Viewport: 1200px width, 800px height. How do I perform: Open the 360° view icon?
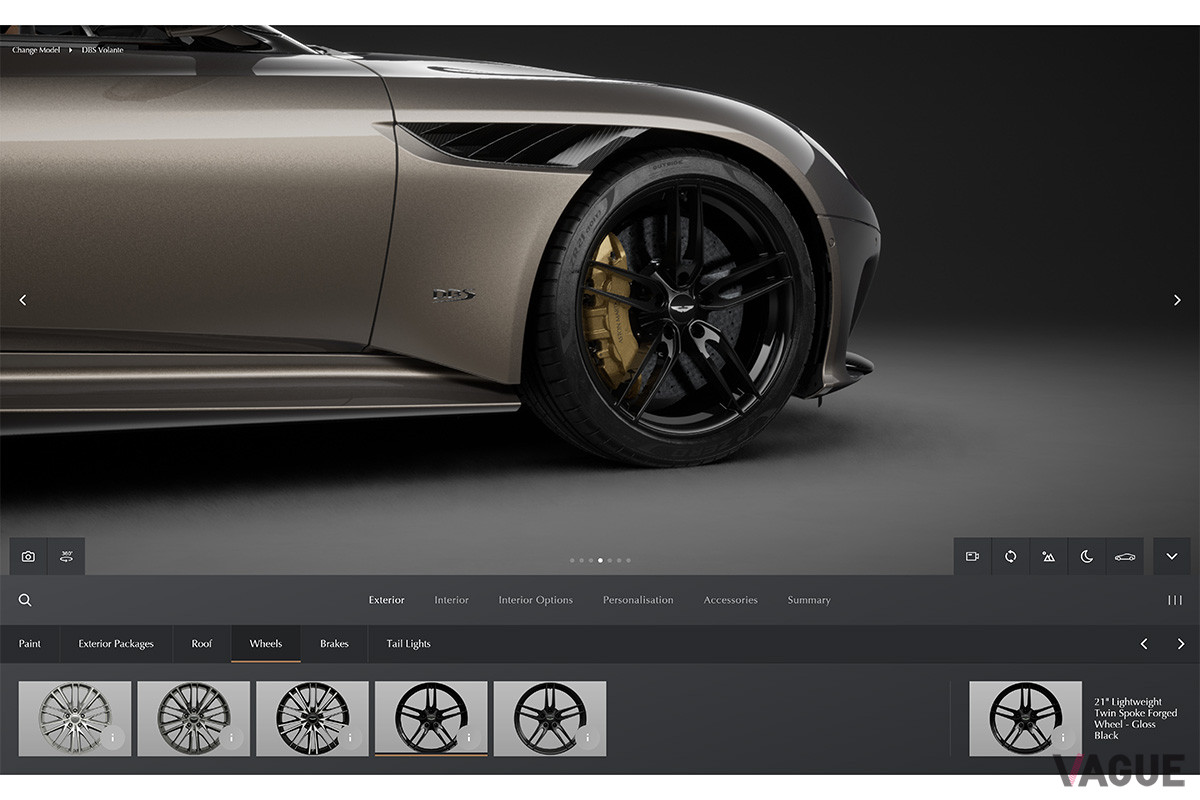coord(66,557)
